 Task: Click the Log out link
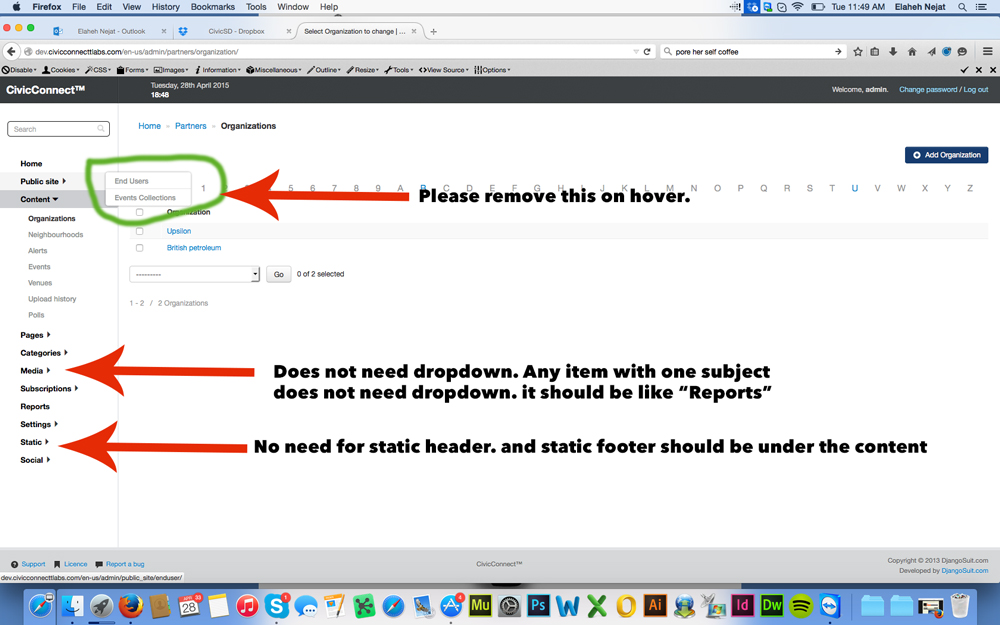[x=976, y=90]
